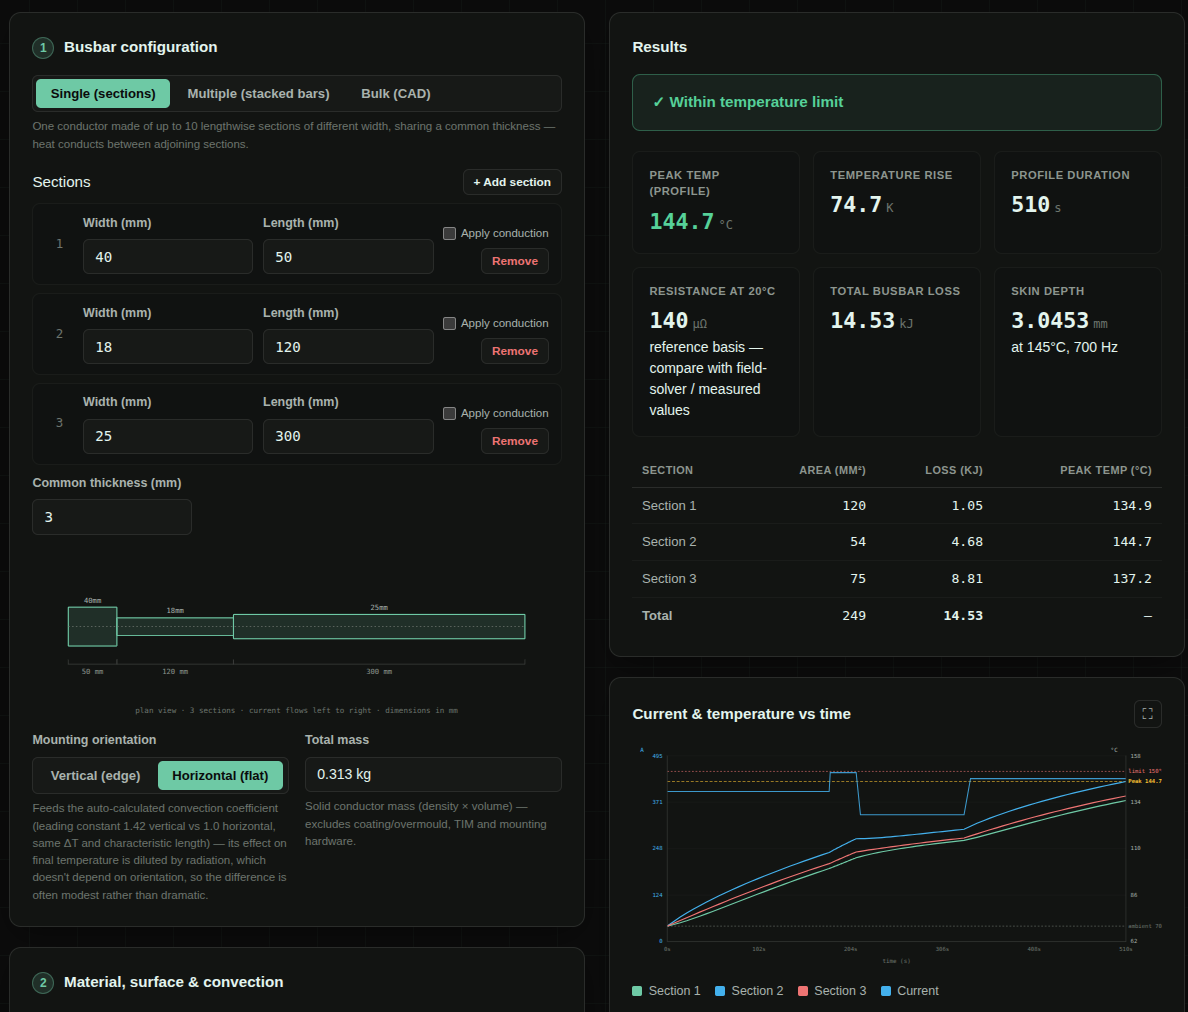Click the LOSS (KJ) column header
The image size is (1188, 1012).
[x=953, y=470]
